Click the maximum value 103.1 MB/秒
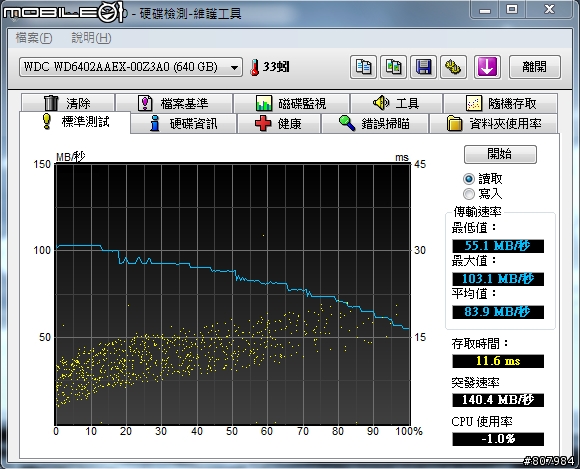580x469 pixels. pos(498,279)
